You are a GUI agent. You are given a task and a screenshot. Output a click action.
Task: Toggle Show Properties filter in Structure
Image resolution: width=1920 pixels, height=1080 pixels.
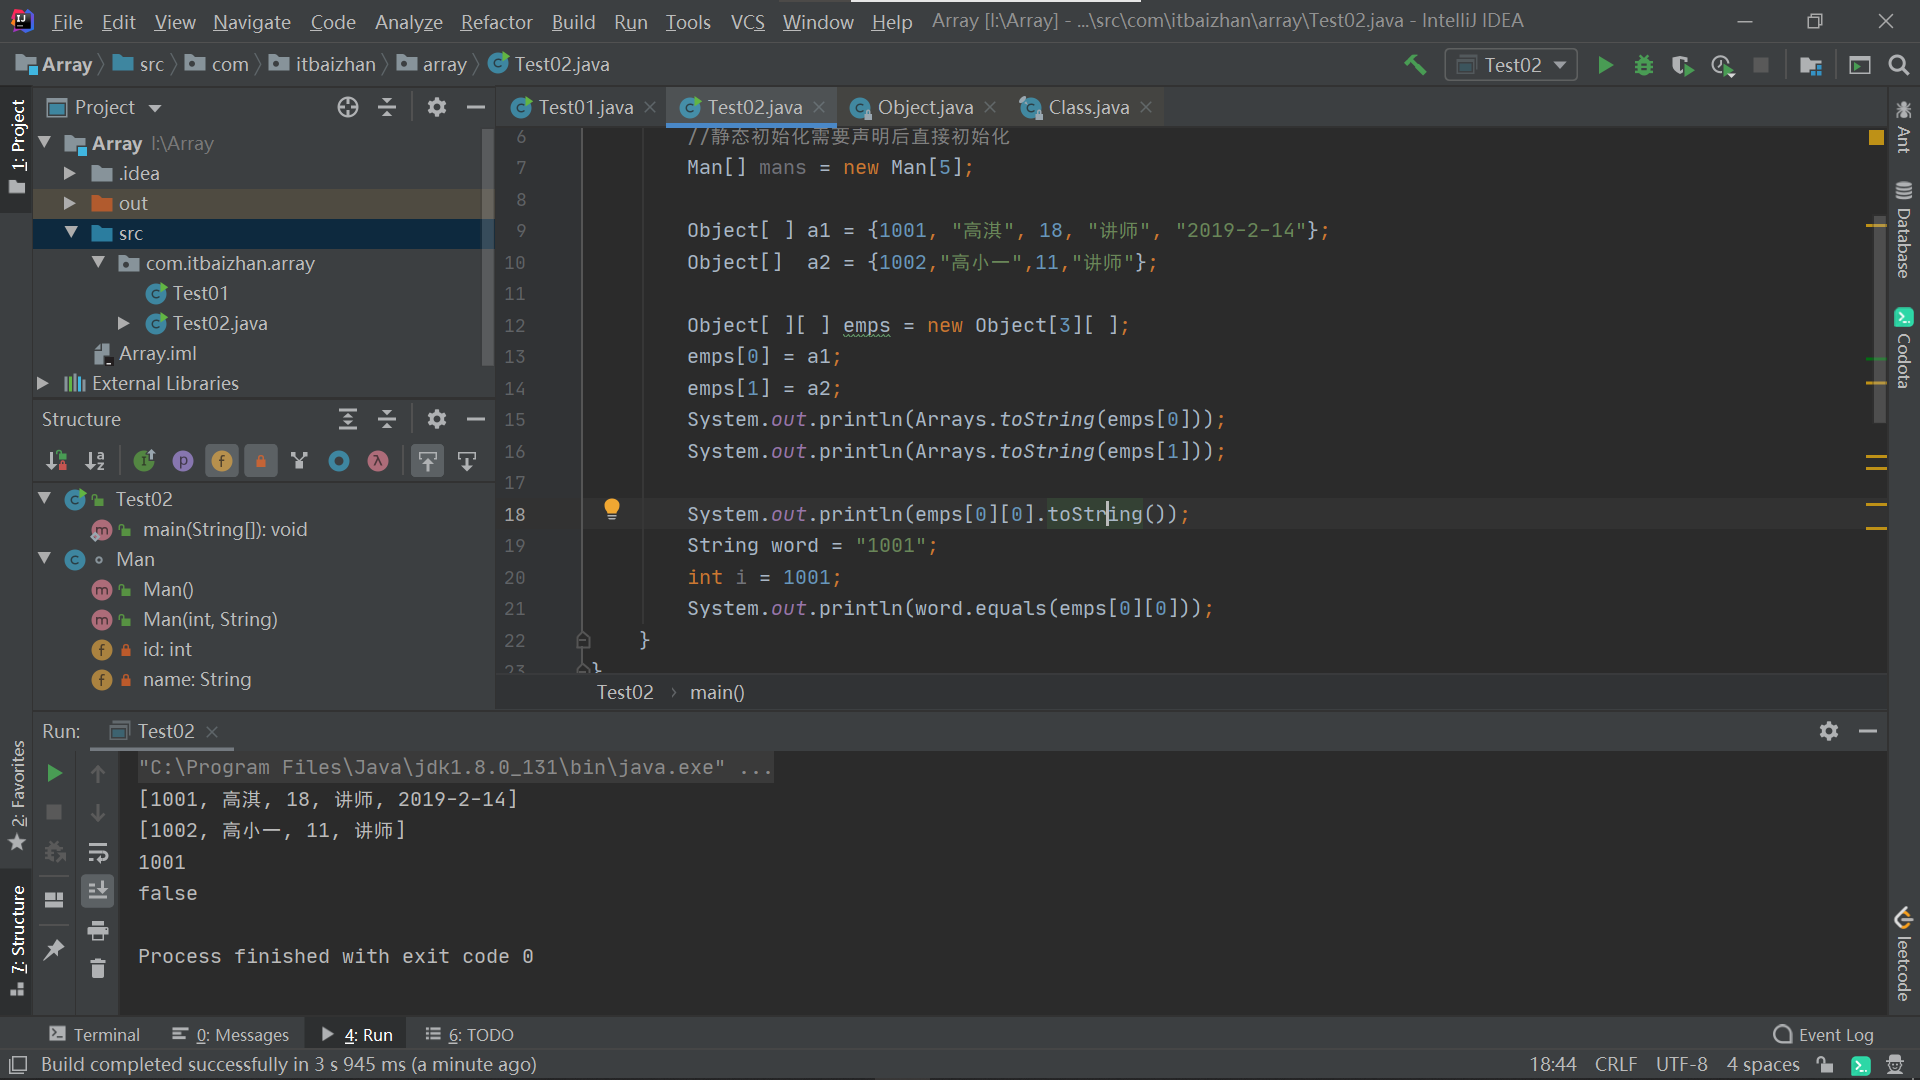coord(183,461)
